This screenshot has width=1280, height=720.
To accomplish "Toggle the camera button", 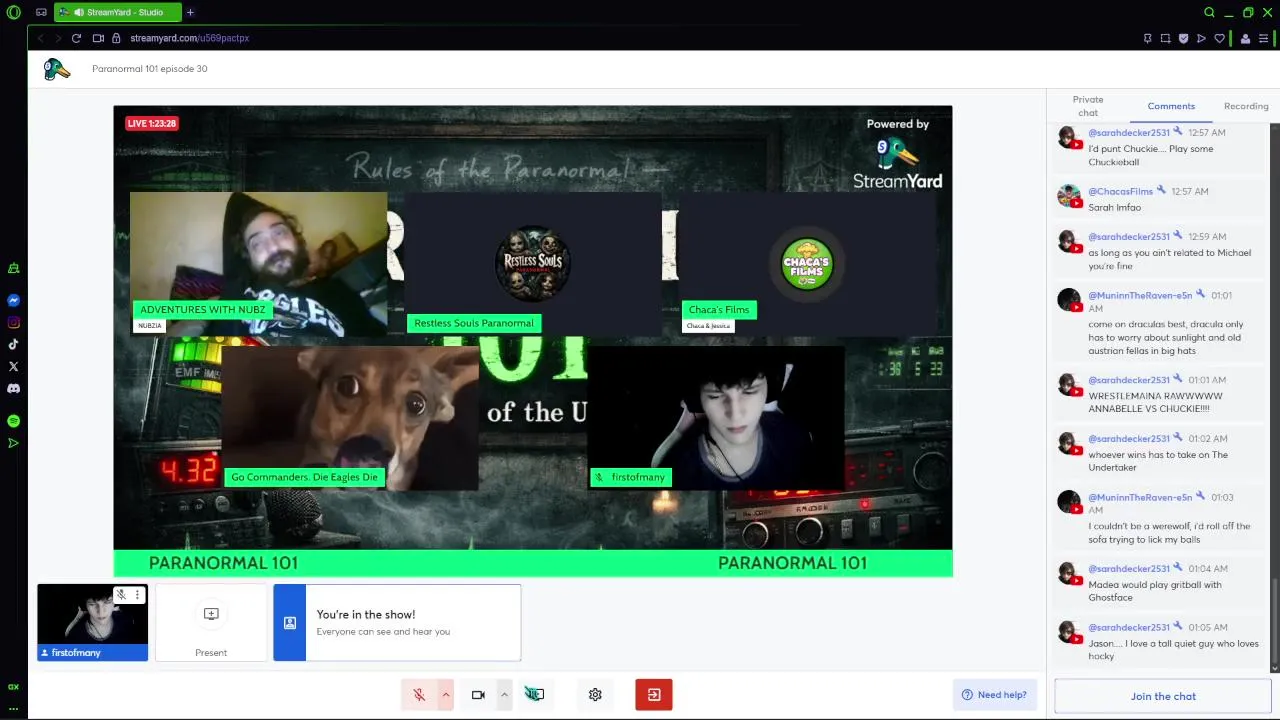I will 478,695.
